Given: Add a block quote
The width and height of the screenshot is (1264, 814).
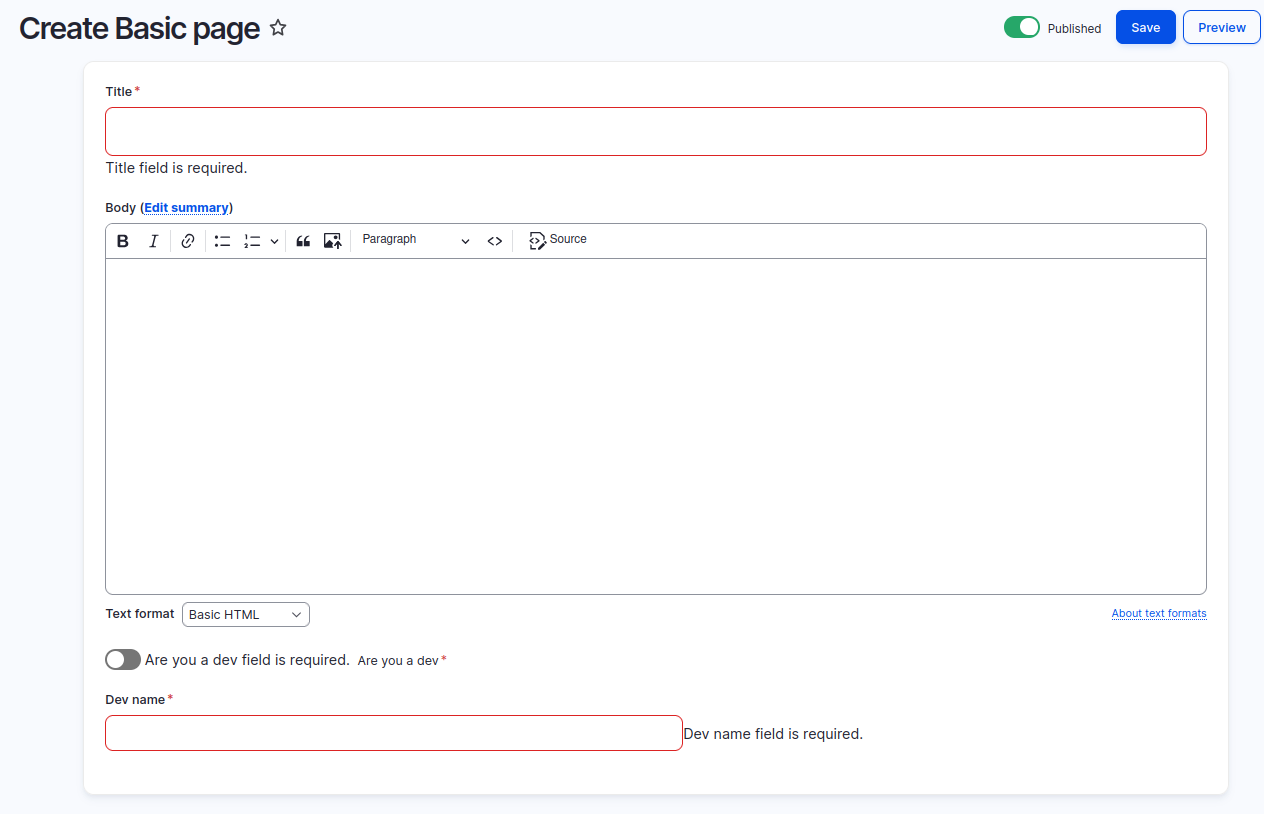Looking at the screenshot, I should pos(303,241).
